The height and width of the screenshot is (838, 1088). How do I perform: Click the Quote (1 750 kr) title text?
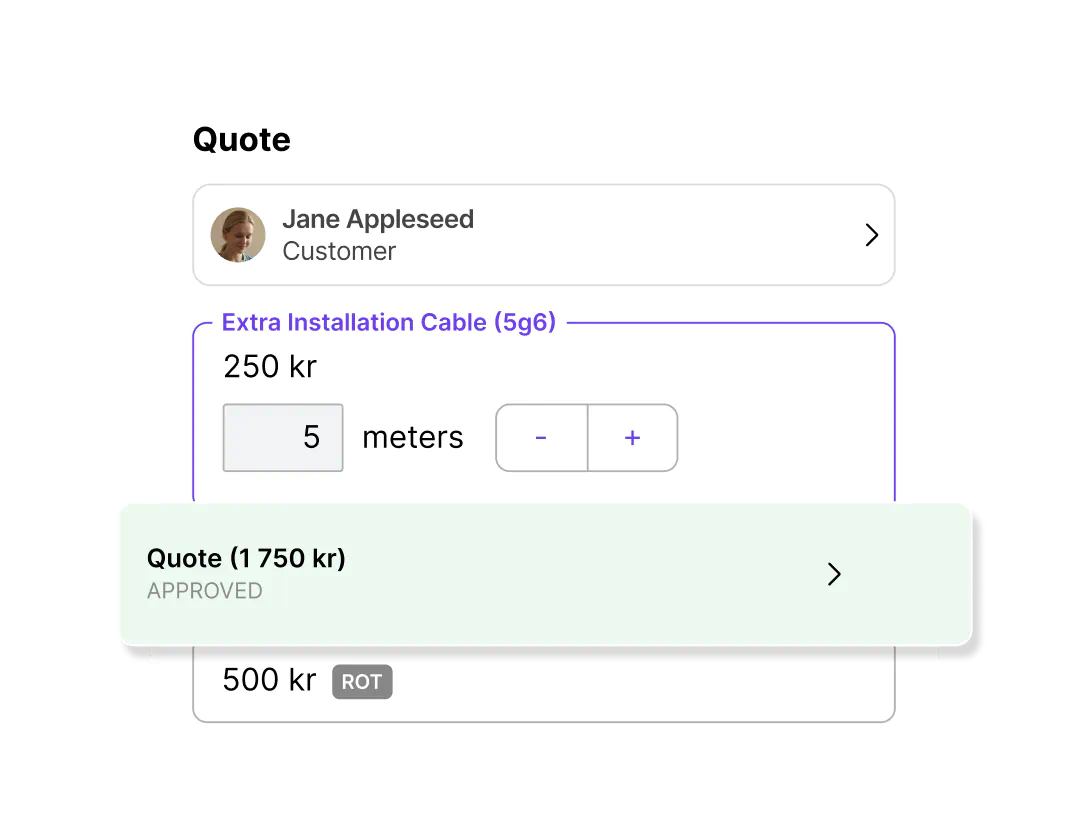[x=246, y=558]
